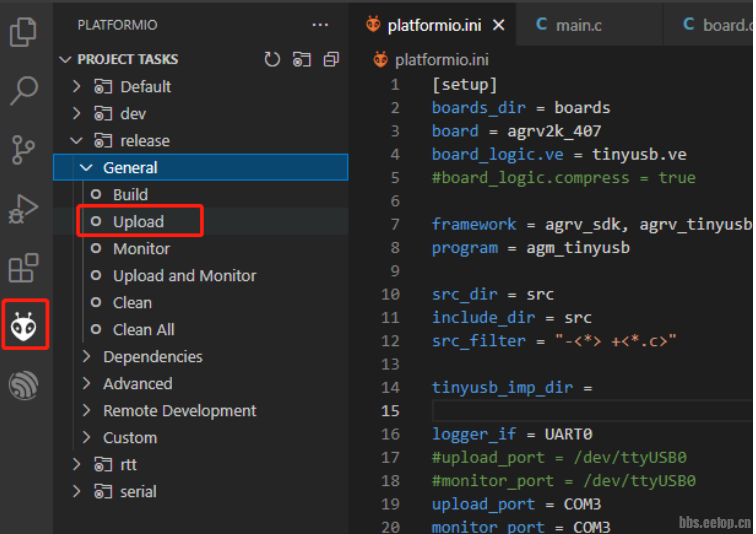This screenshot has width=756, height=534.
Task: Expand the Dependencies group
Action: [86, 356]
